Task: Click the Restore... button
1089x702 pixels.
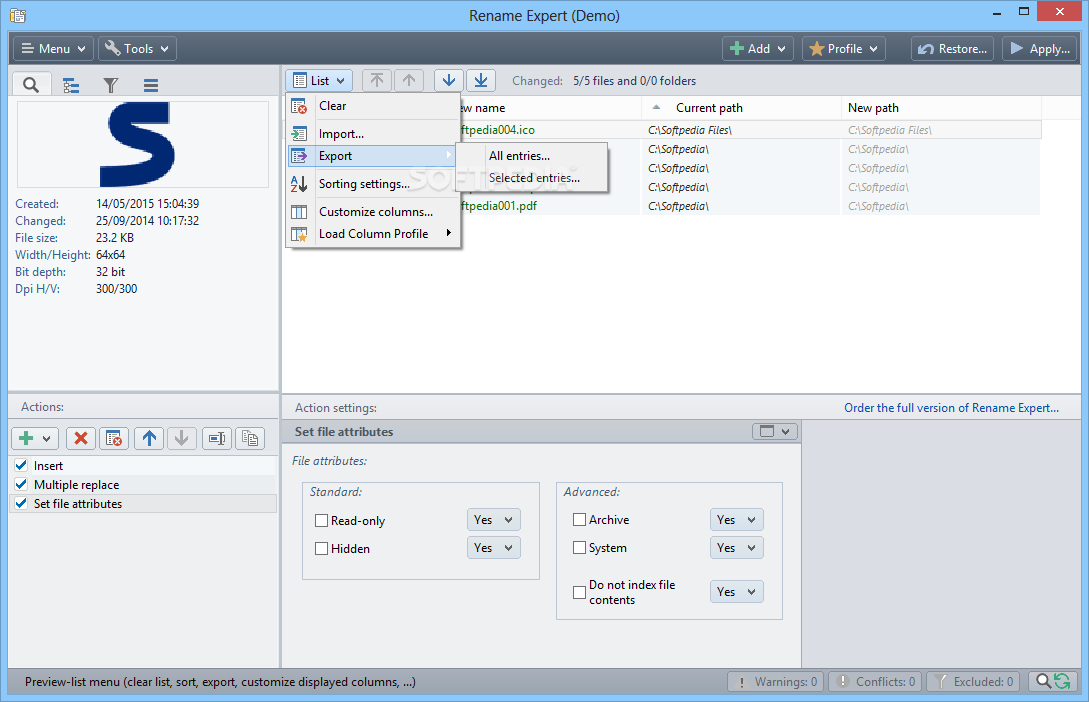Action: [952, 49]
